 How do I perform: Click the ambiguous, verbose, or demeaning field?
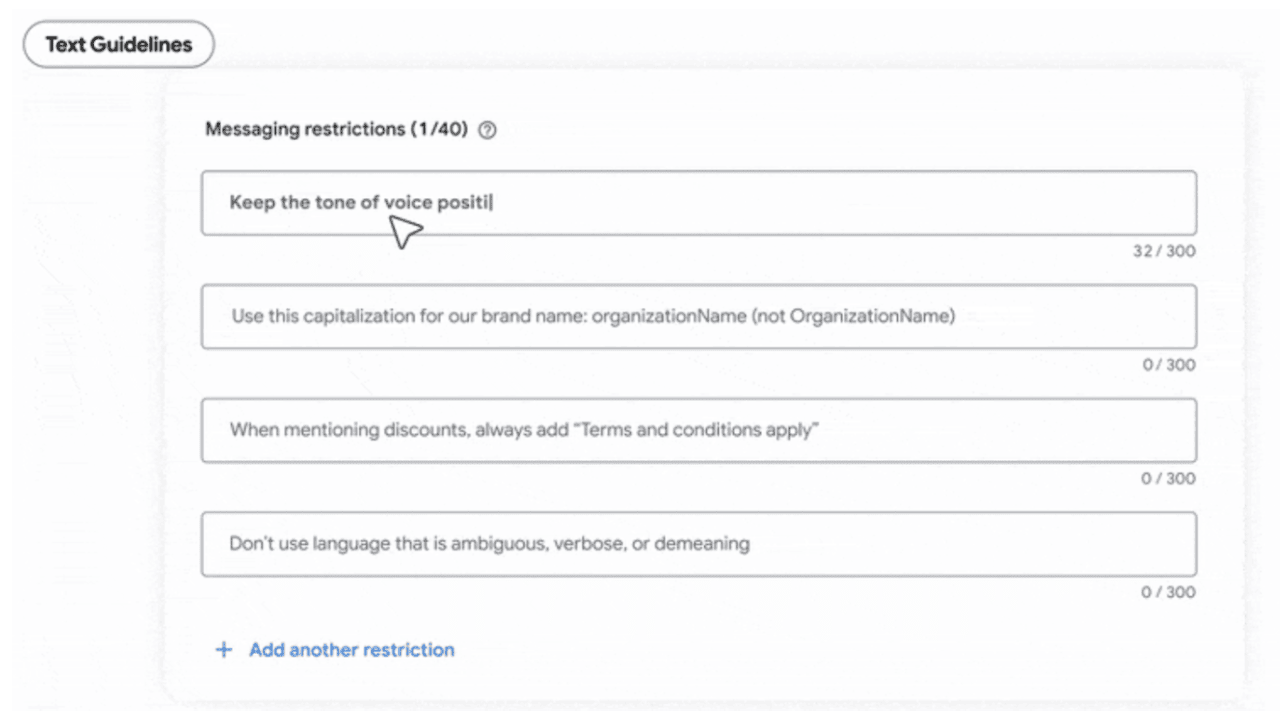click(698, 544)
